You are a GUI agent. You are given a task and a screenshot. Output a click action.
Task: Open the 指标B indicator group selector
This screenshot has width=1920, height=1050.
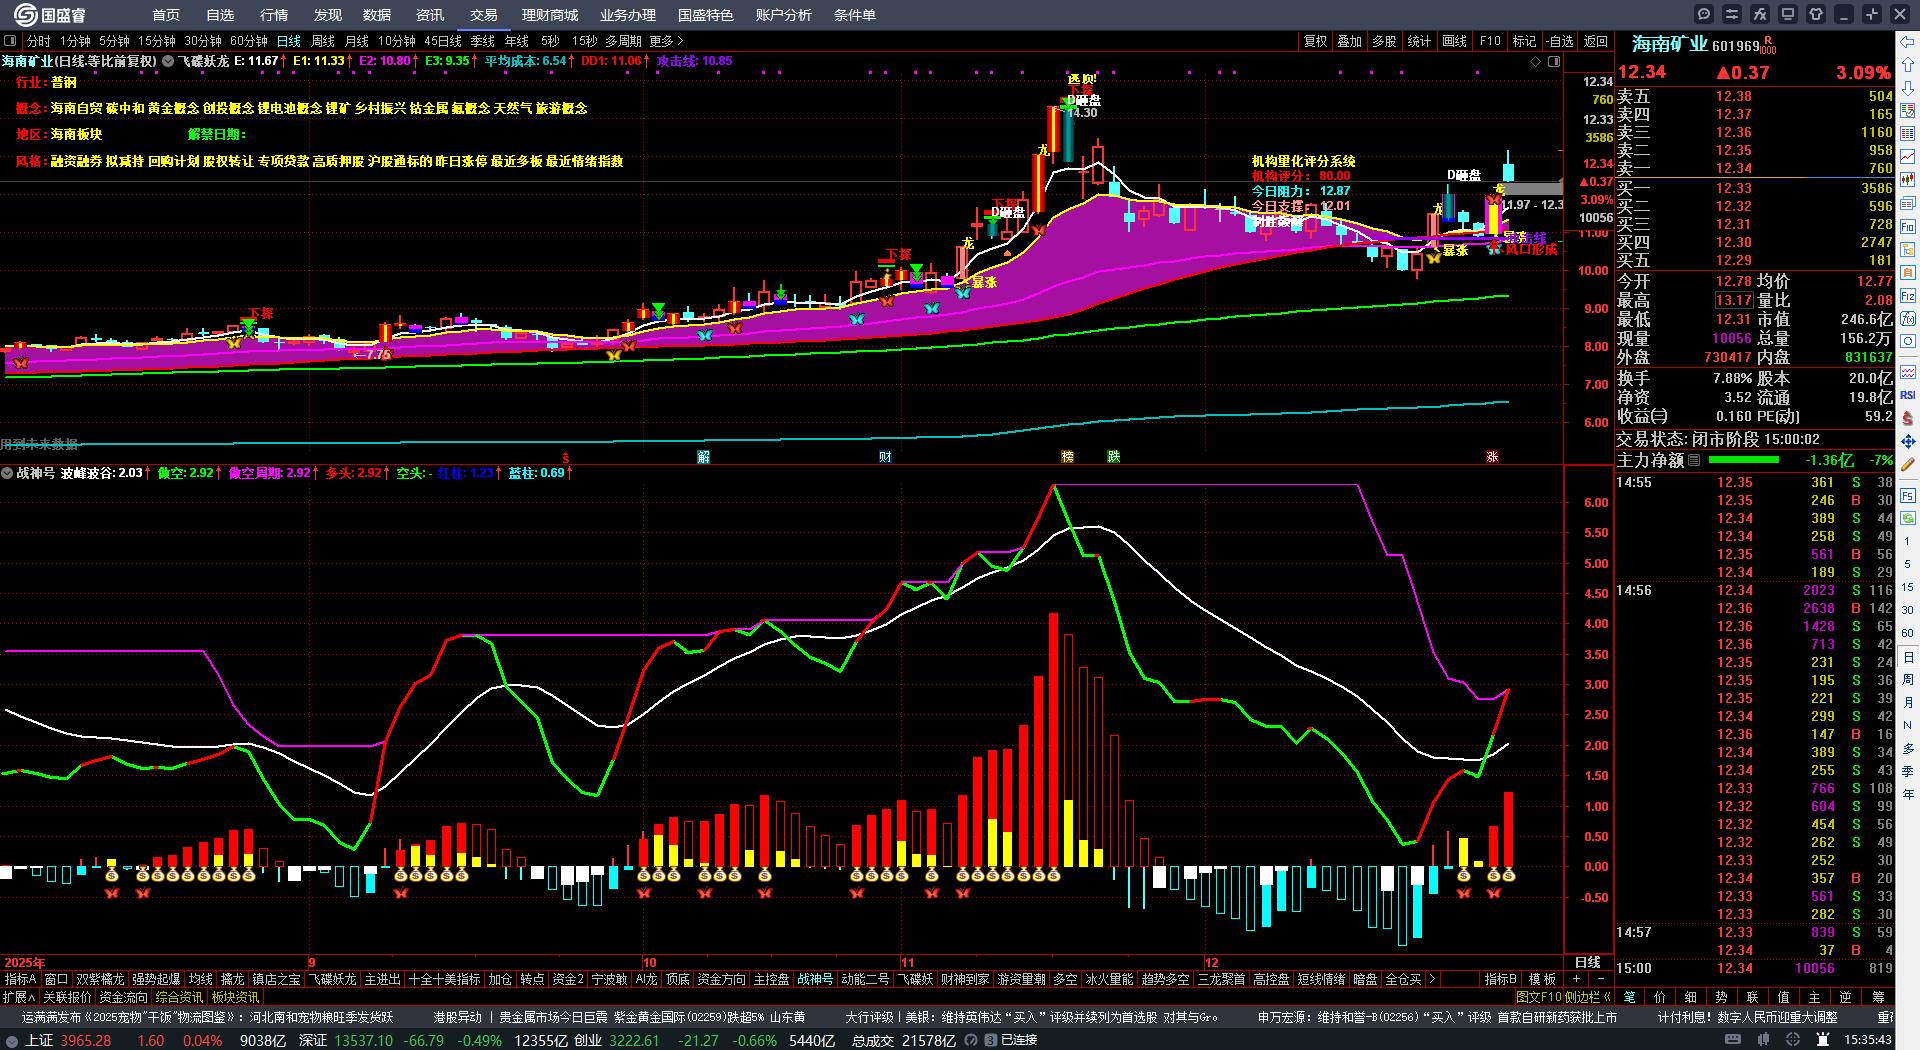click(1501, 979)
